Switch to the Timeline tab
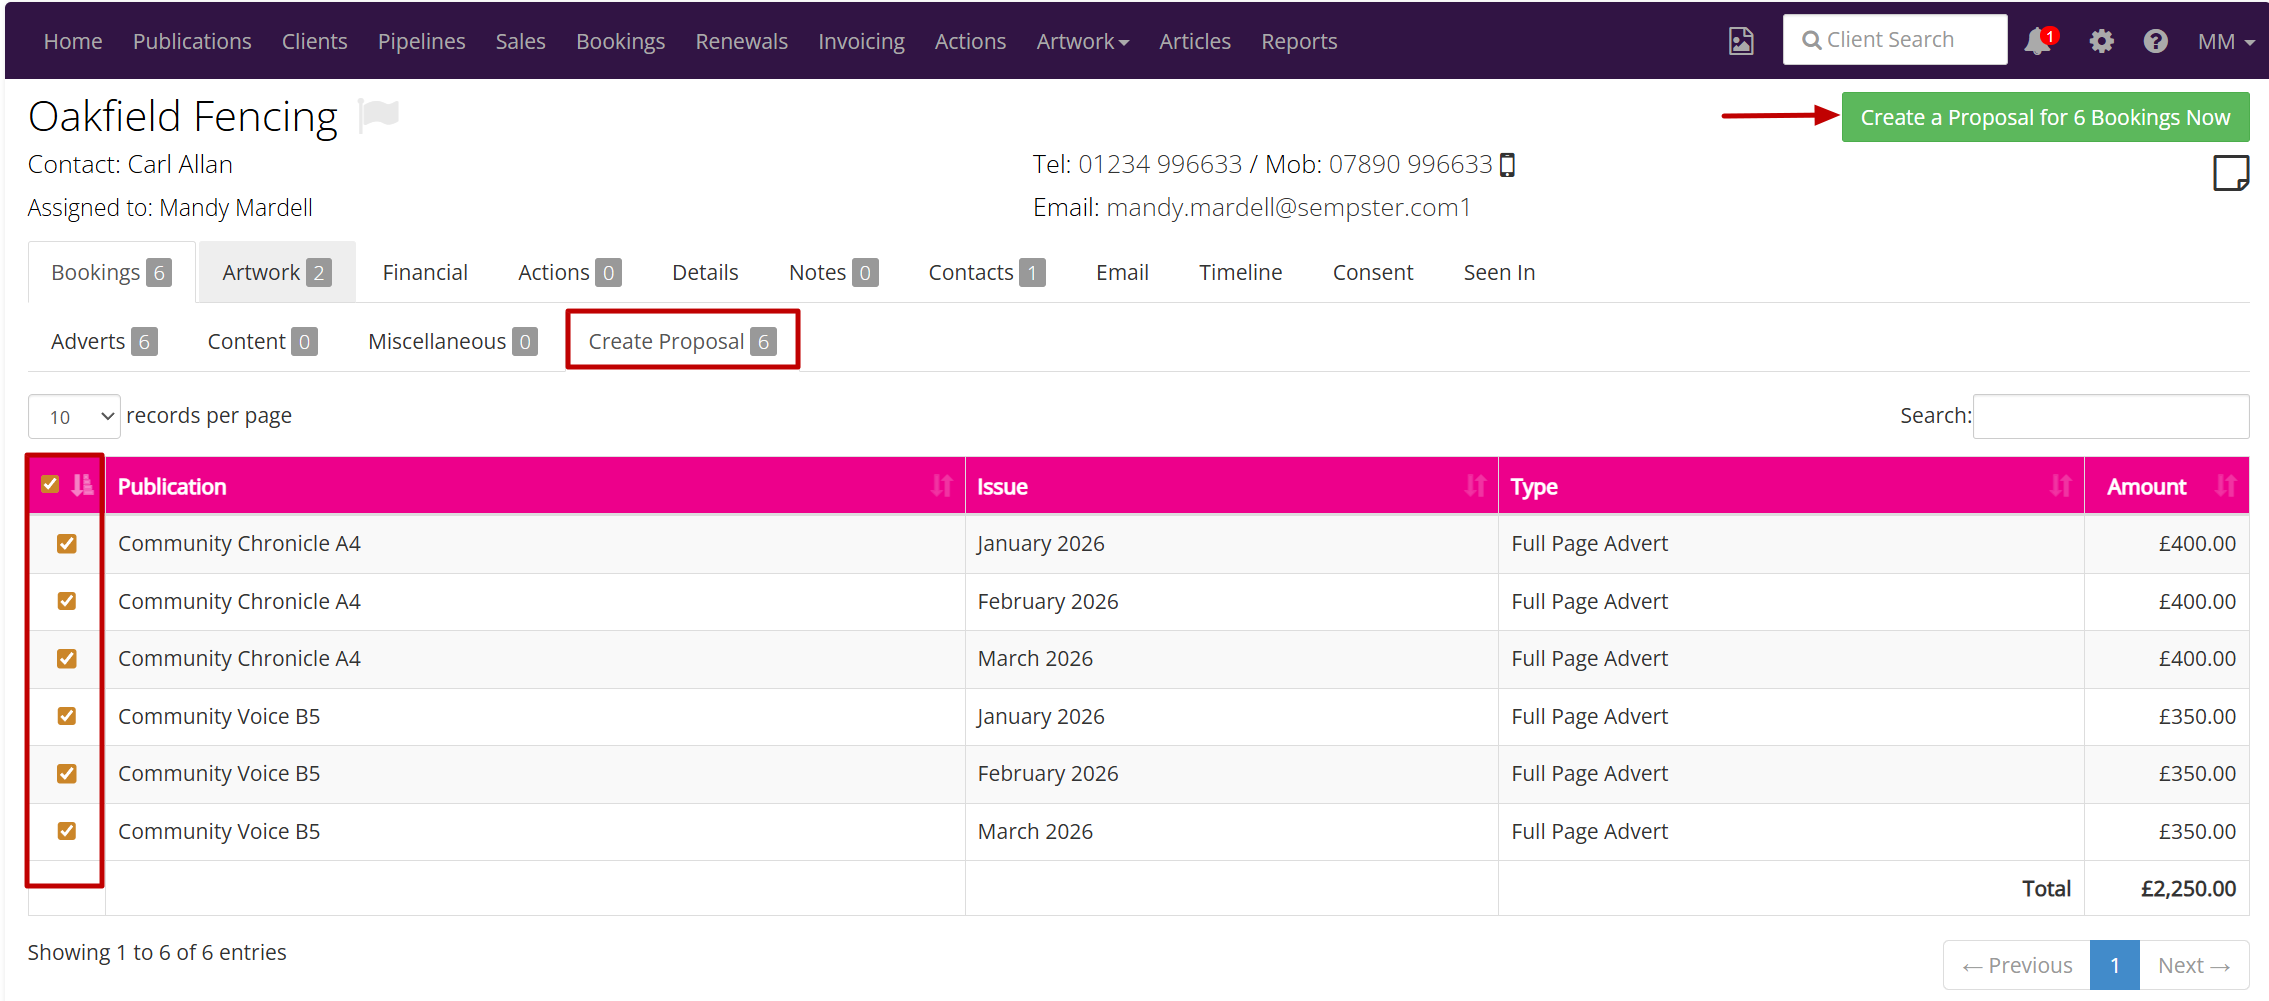Image resolution: width=2269 pixels, height=1001 pixels. [1240, 272]
